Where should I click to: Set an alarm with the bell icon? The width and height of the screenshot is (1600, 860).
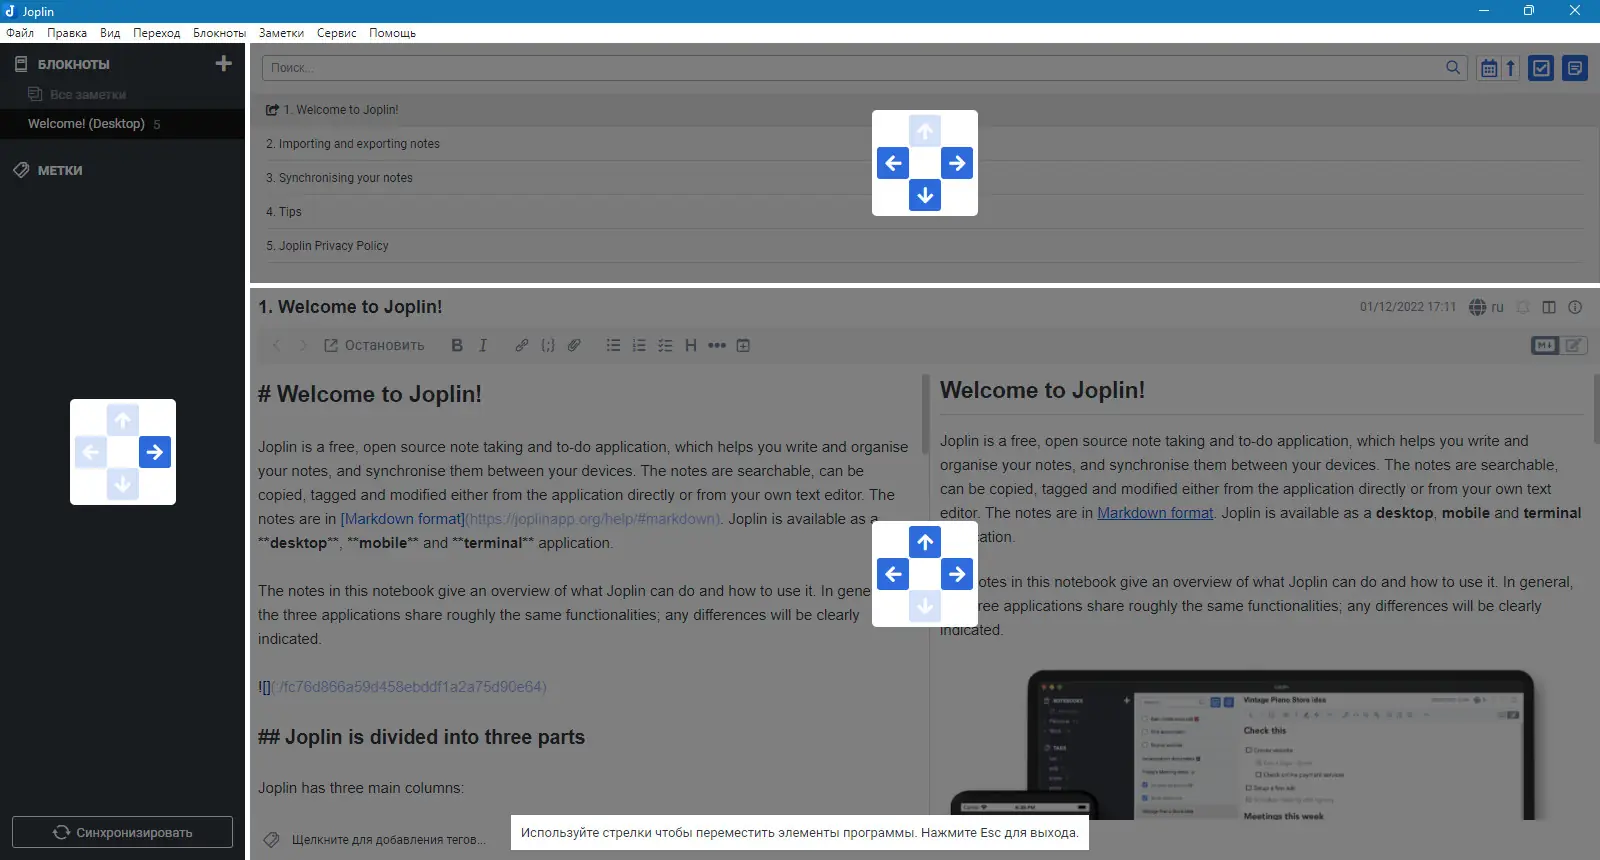pos(1523,307)
